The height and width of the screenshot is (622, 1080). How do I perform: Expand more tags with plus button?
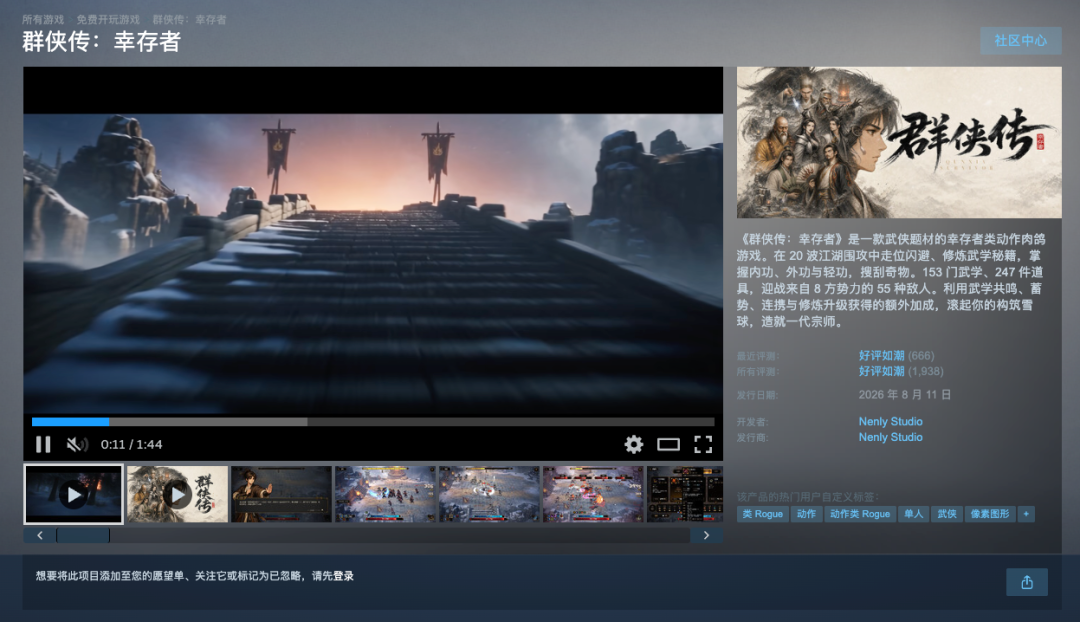[1026, 514]
